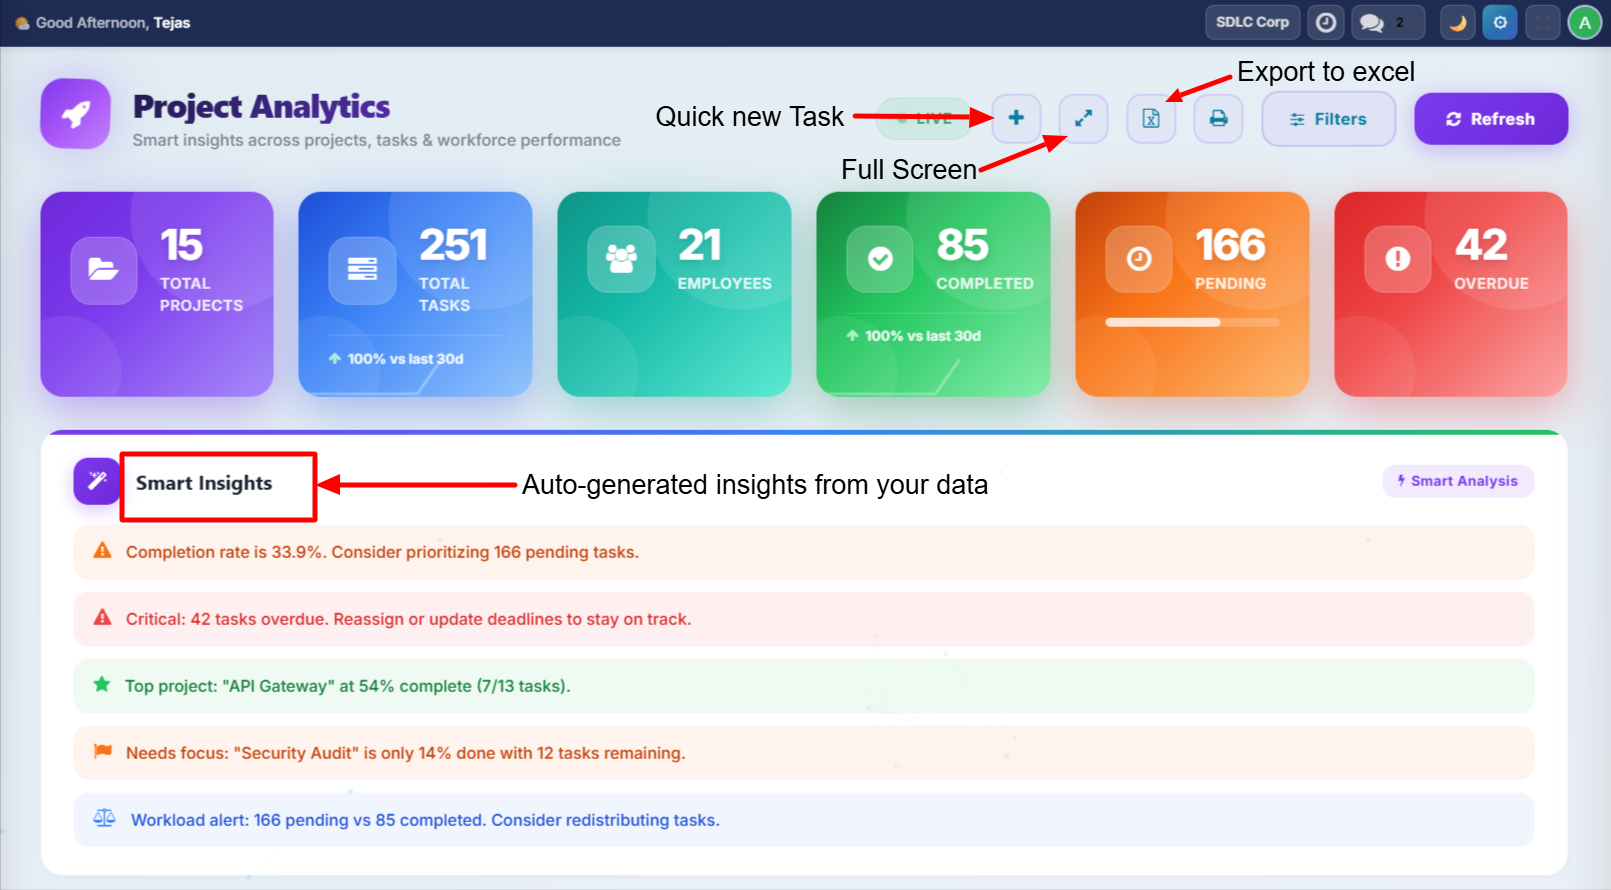Click the red warning triangle on Critical insight
This screenshot has width=1611, height=890.
102,617
